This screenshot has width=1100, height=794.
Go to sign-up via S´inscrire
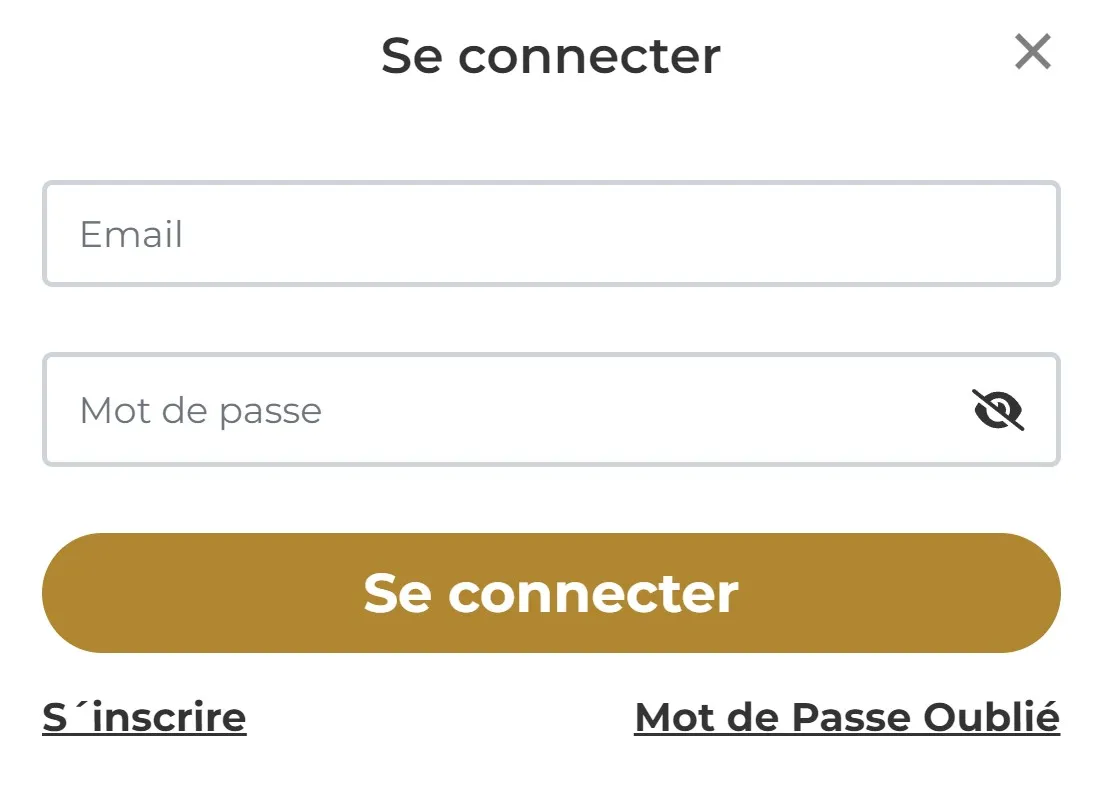[x=144, y=717]
